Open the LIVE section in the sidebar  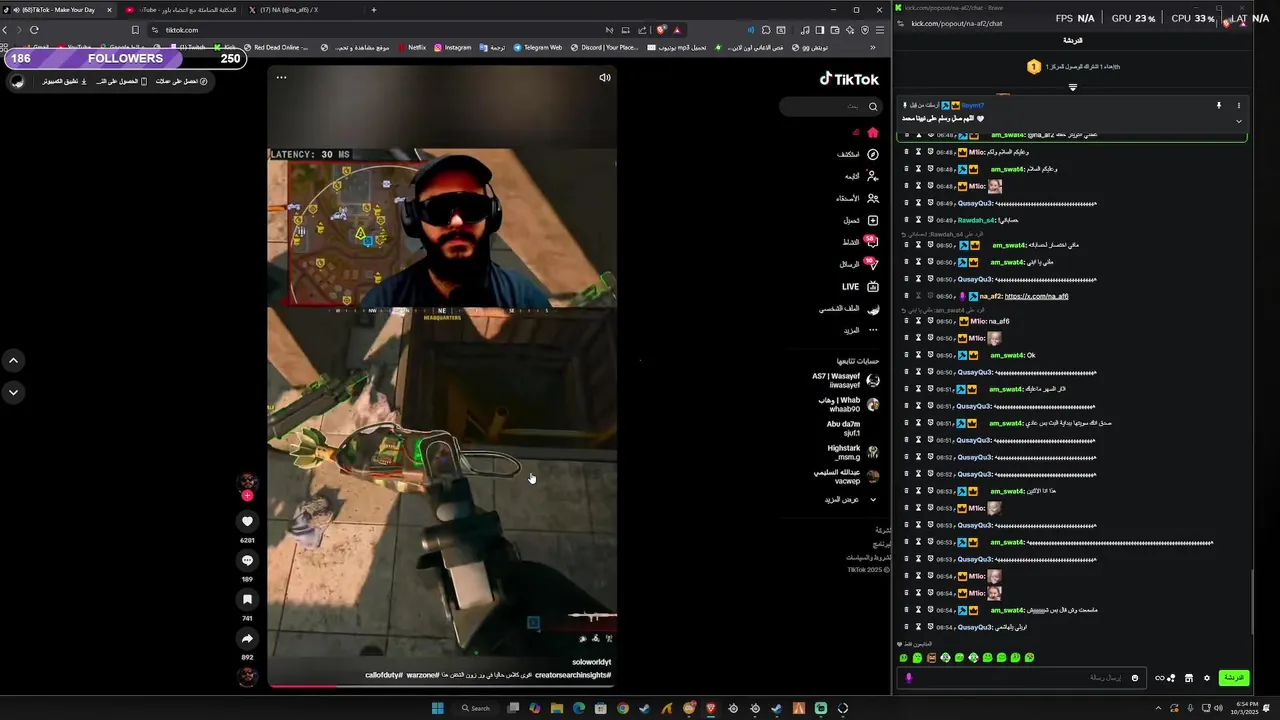click(x=860, y=286)
